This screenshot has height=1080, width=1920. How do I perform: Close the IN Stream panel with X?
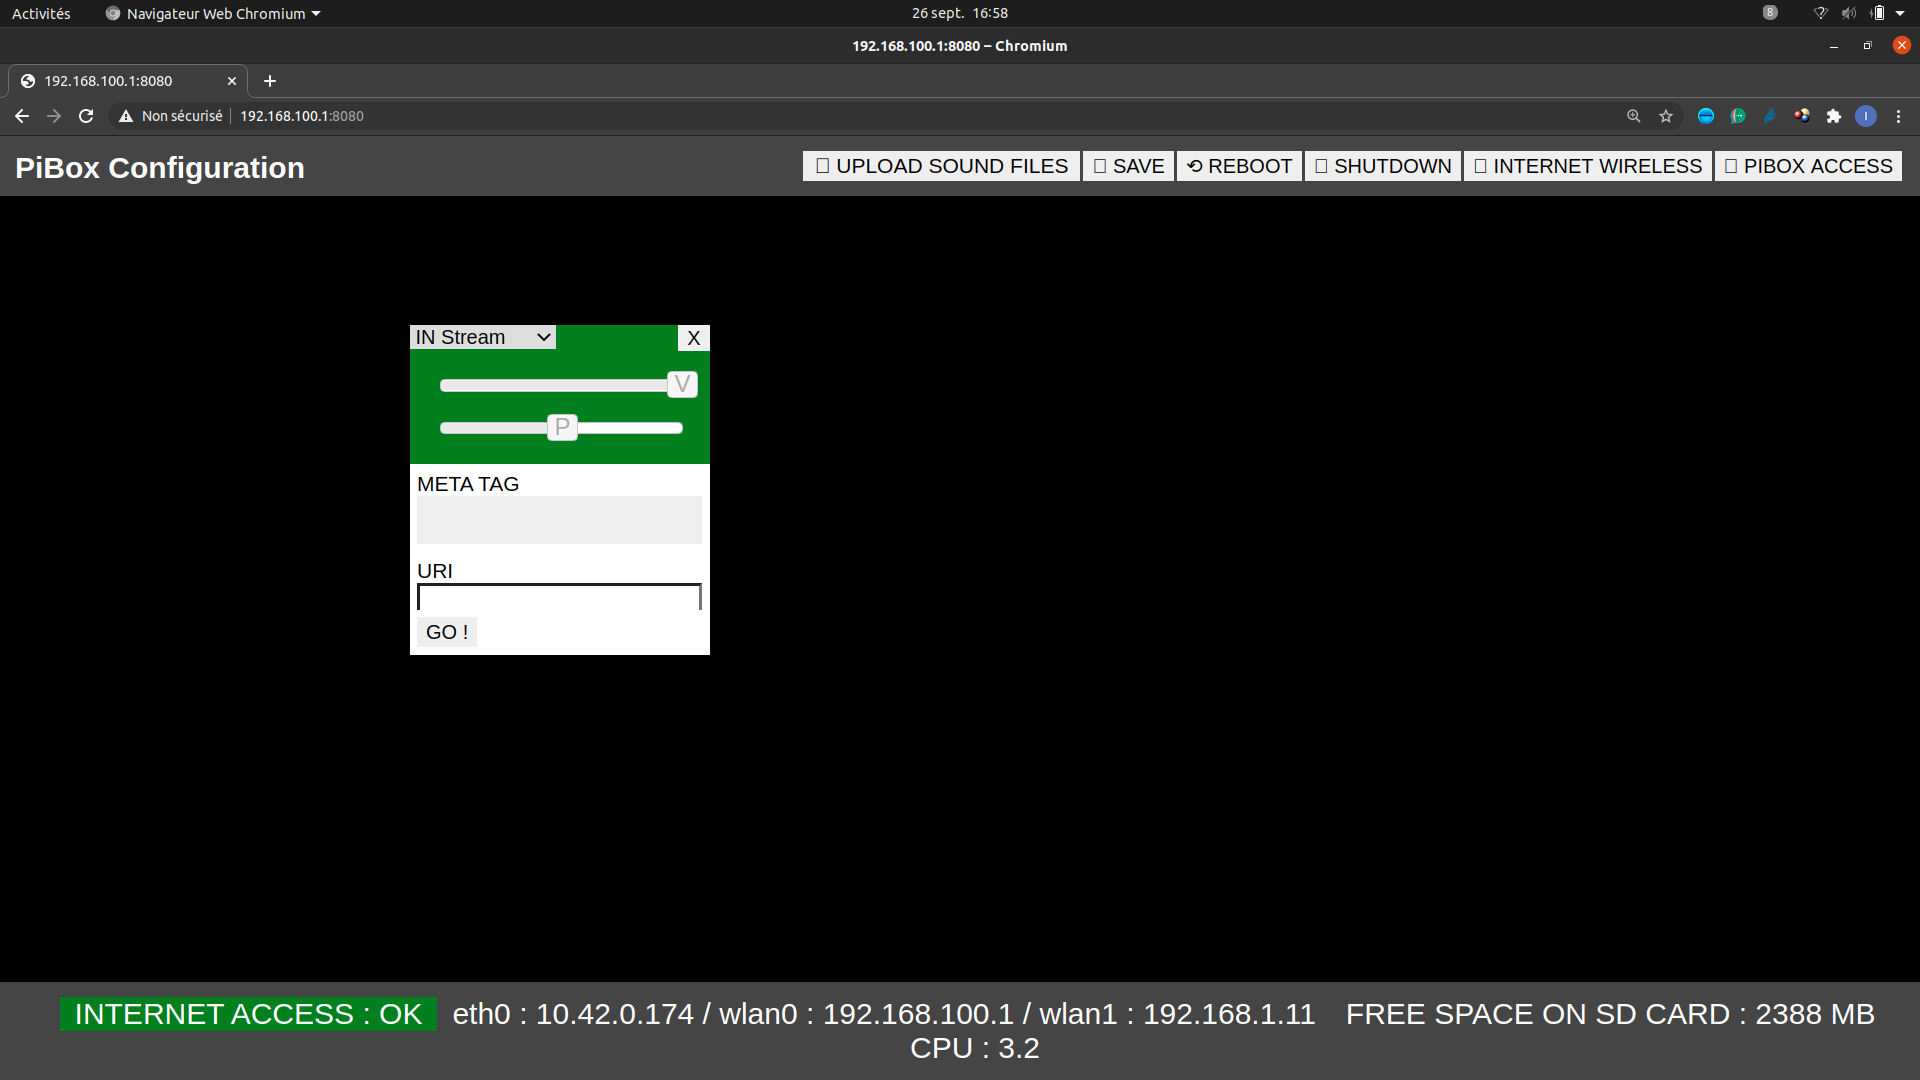point(693,338)
